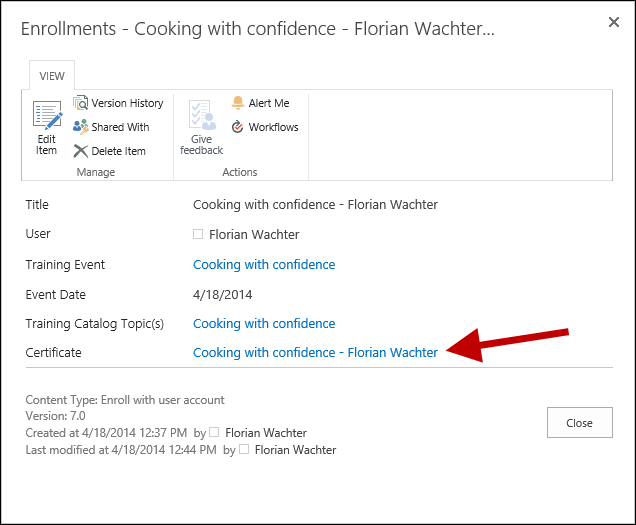The height and width of the screenshot is (525, 636).
Task: Click the Edit Item icon
Action: point(47,116)
